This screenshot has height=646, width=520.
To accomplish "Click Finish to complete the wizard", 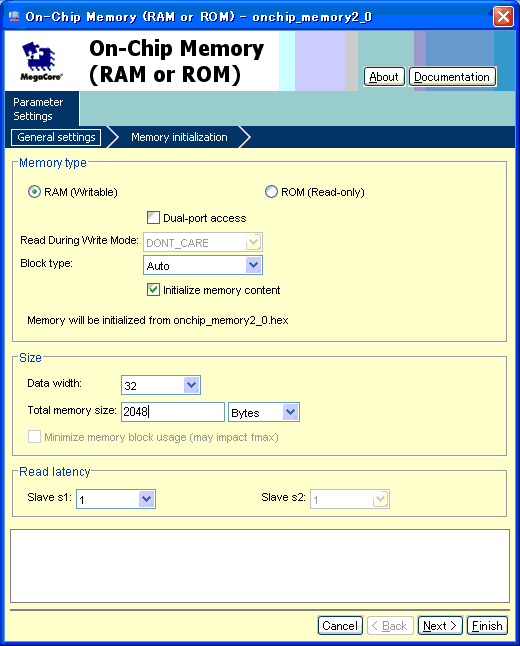I will [x=487, y=626].
